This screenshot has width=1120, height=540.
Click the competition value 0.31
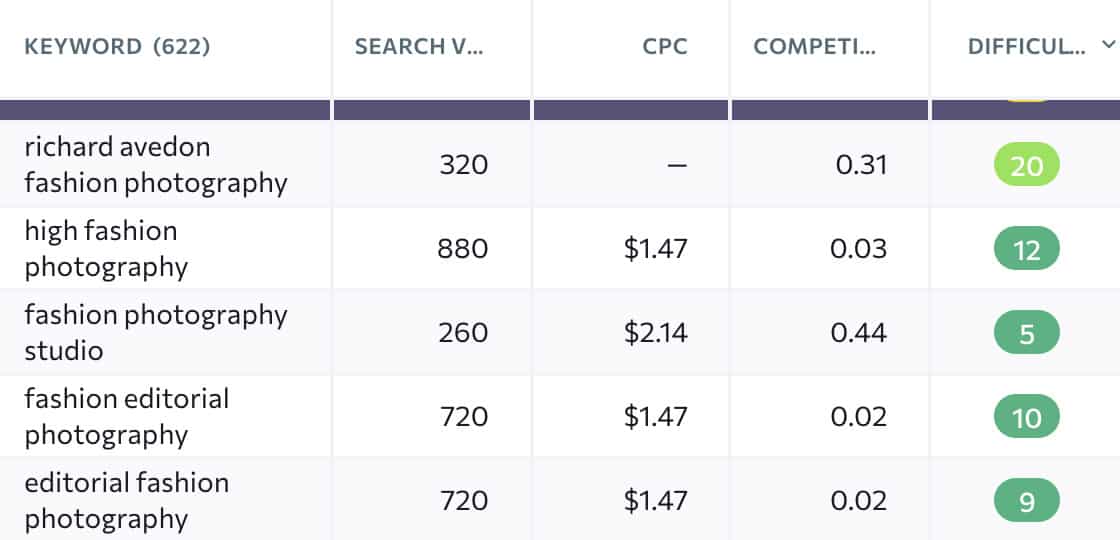(x=861, y=165)
